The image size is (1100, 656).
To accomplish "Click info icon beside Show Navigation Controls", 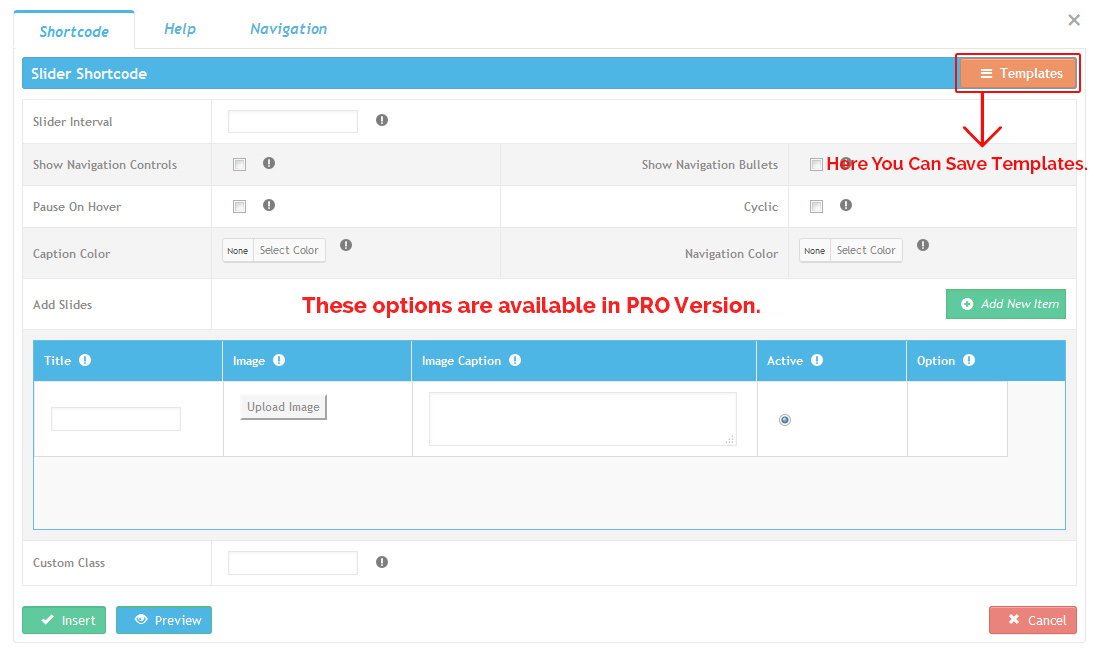I will [x=269, y=163].
